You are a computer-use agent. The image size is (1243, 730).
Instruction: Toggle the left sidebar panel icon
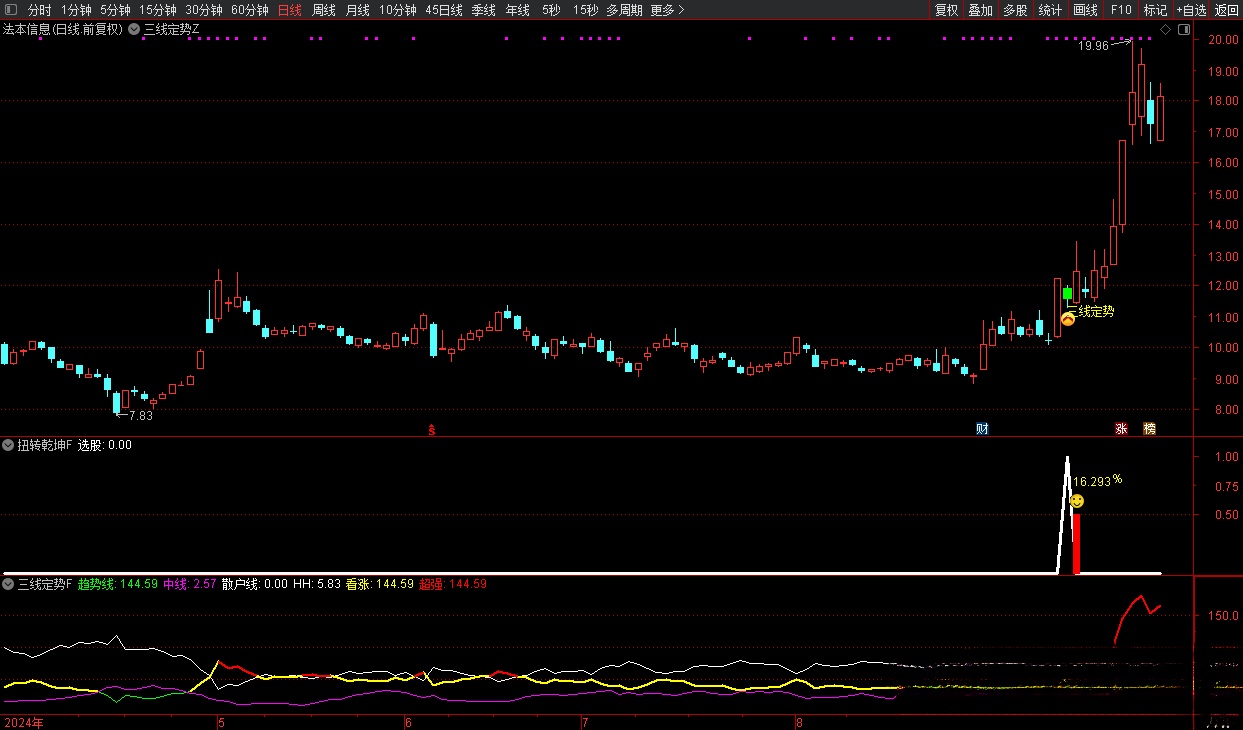pos(11,10)
